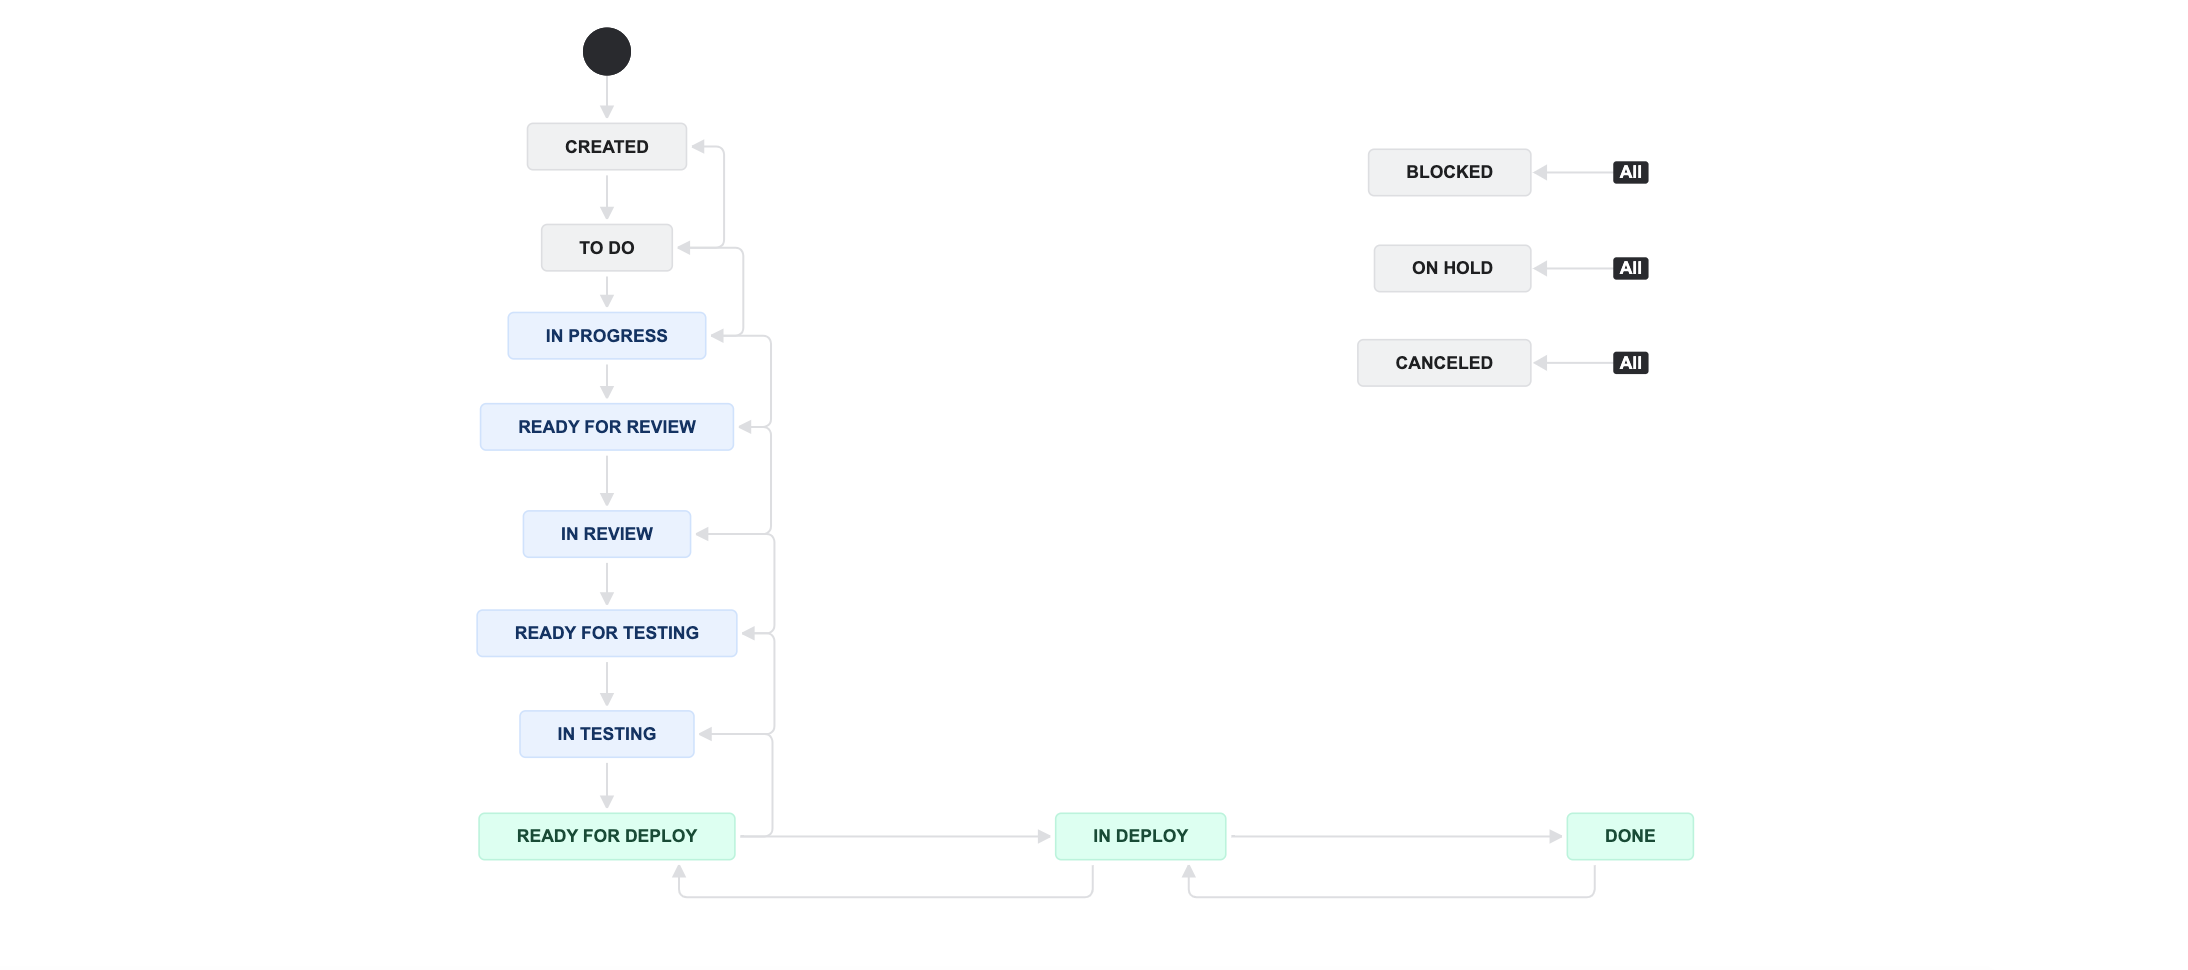Click the All badge next to CANCELED
The image size is (2188, 970).
coord(1630,363)
